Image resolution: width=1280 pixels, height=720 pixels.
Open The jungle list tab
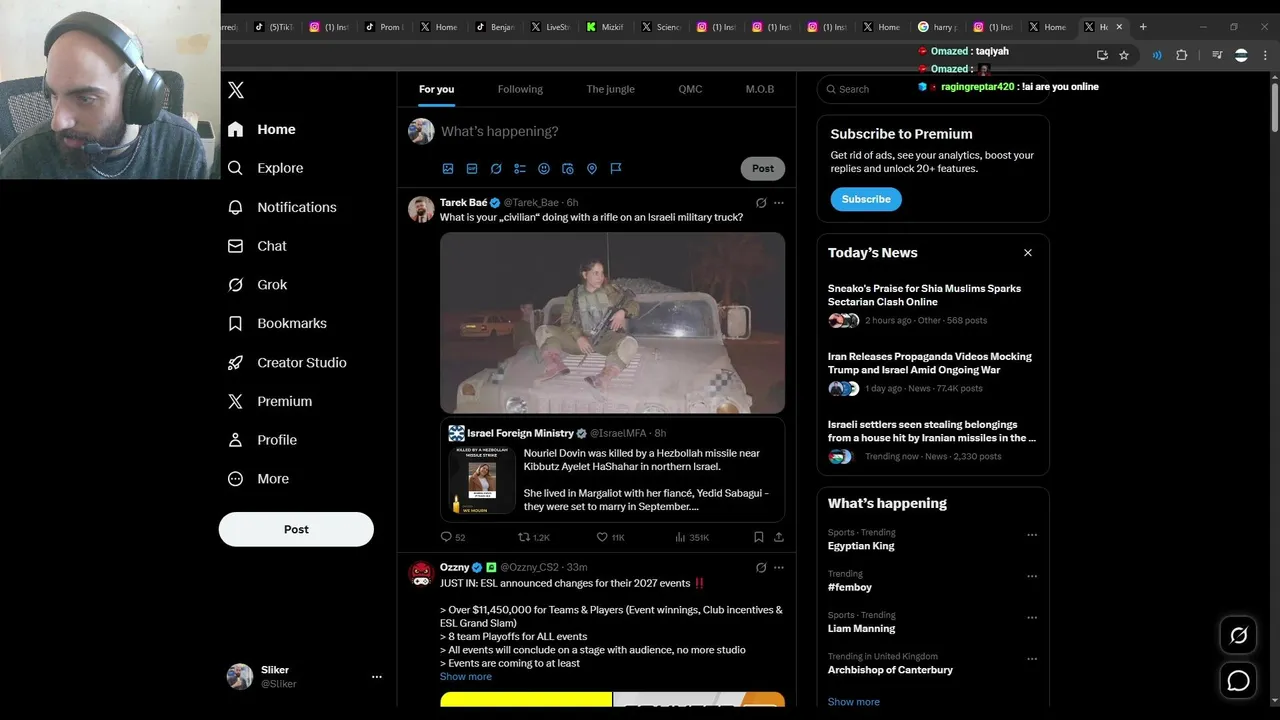click(610, 89)
